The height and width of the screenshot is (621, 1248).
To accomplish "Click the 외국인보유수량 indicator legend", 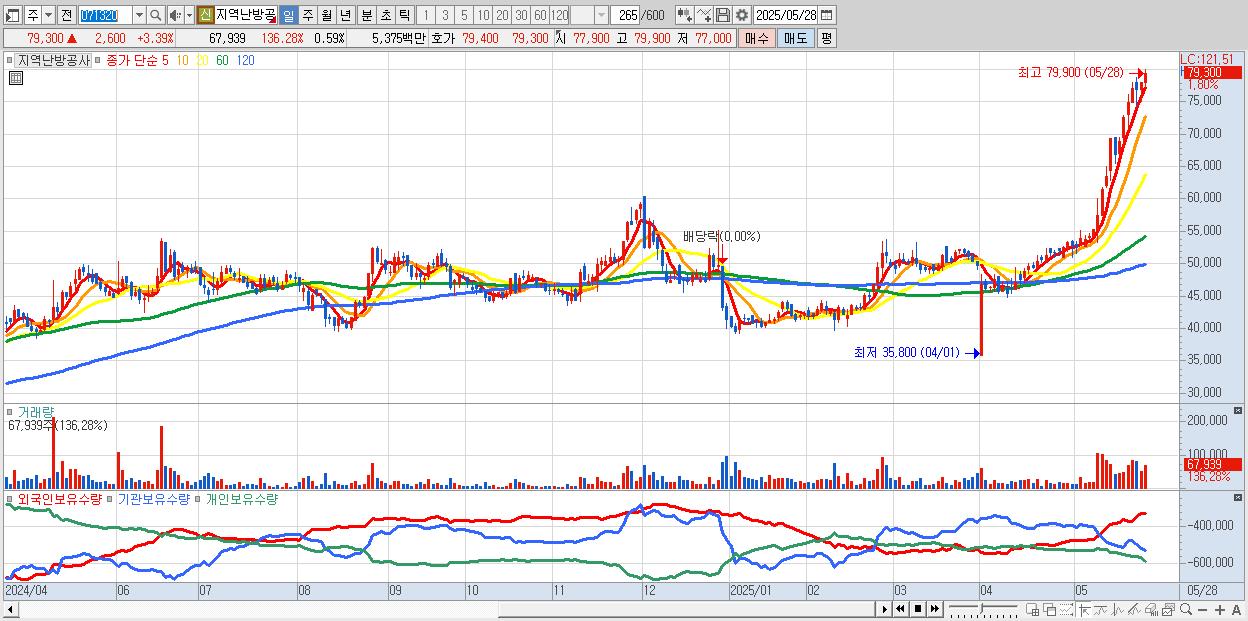I will [59, 498].
